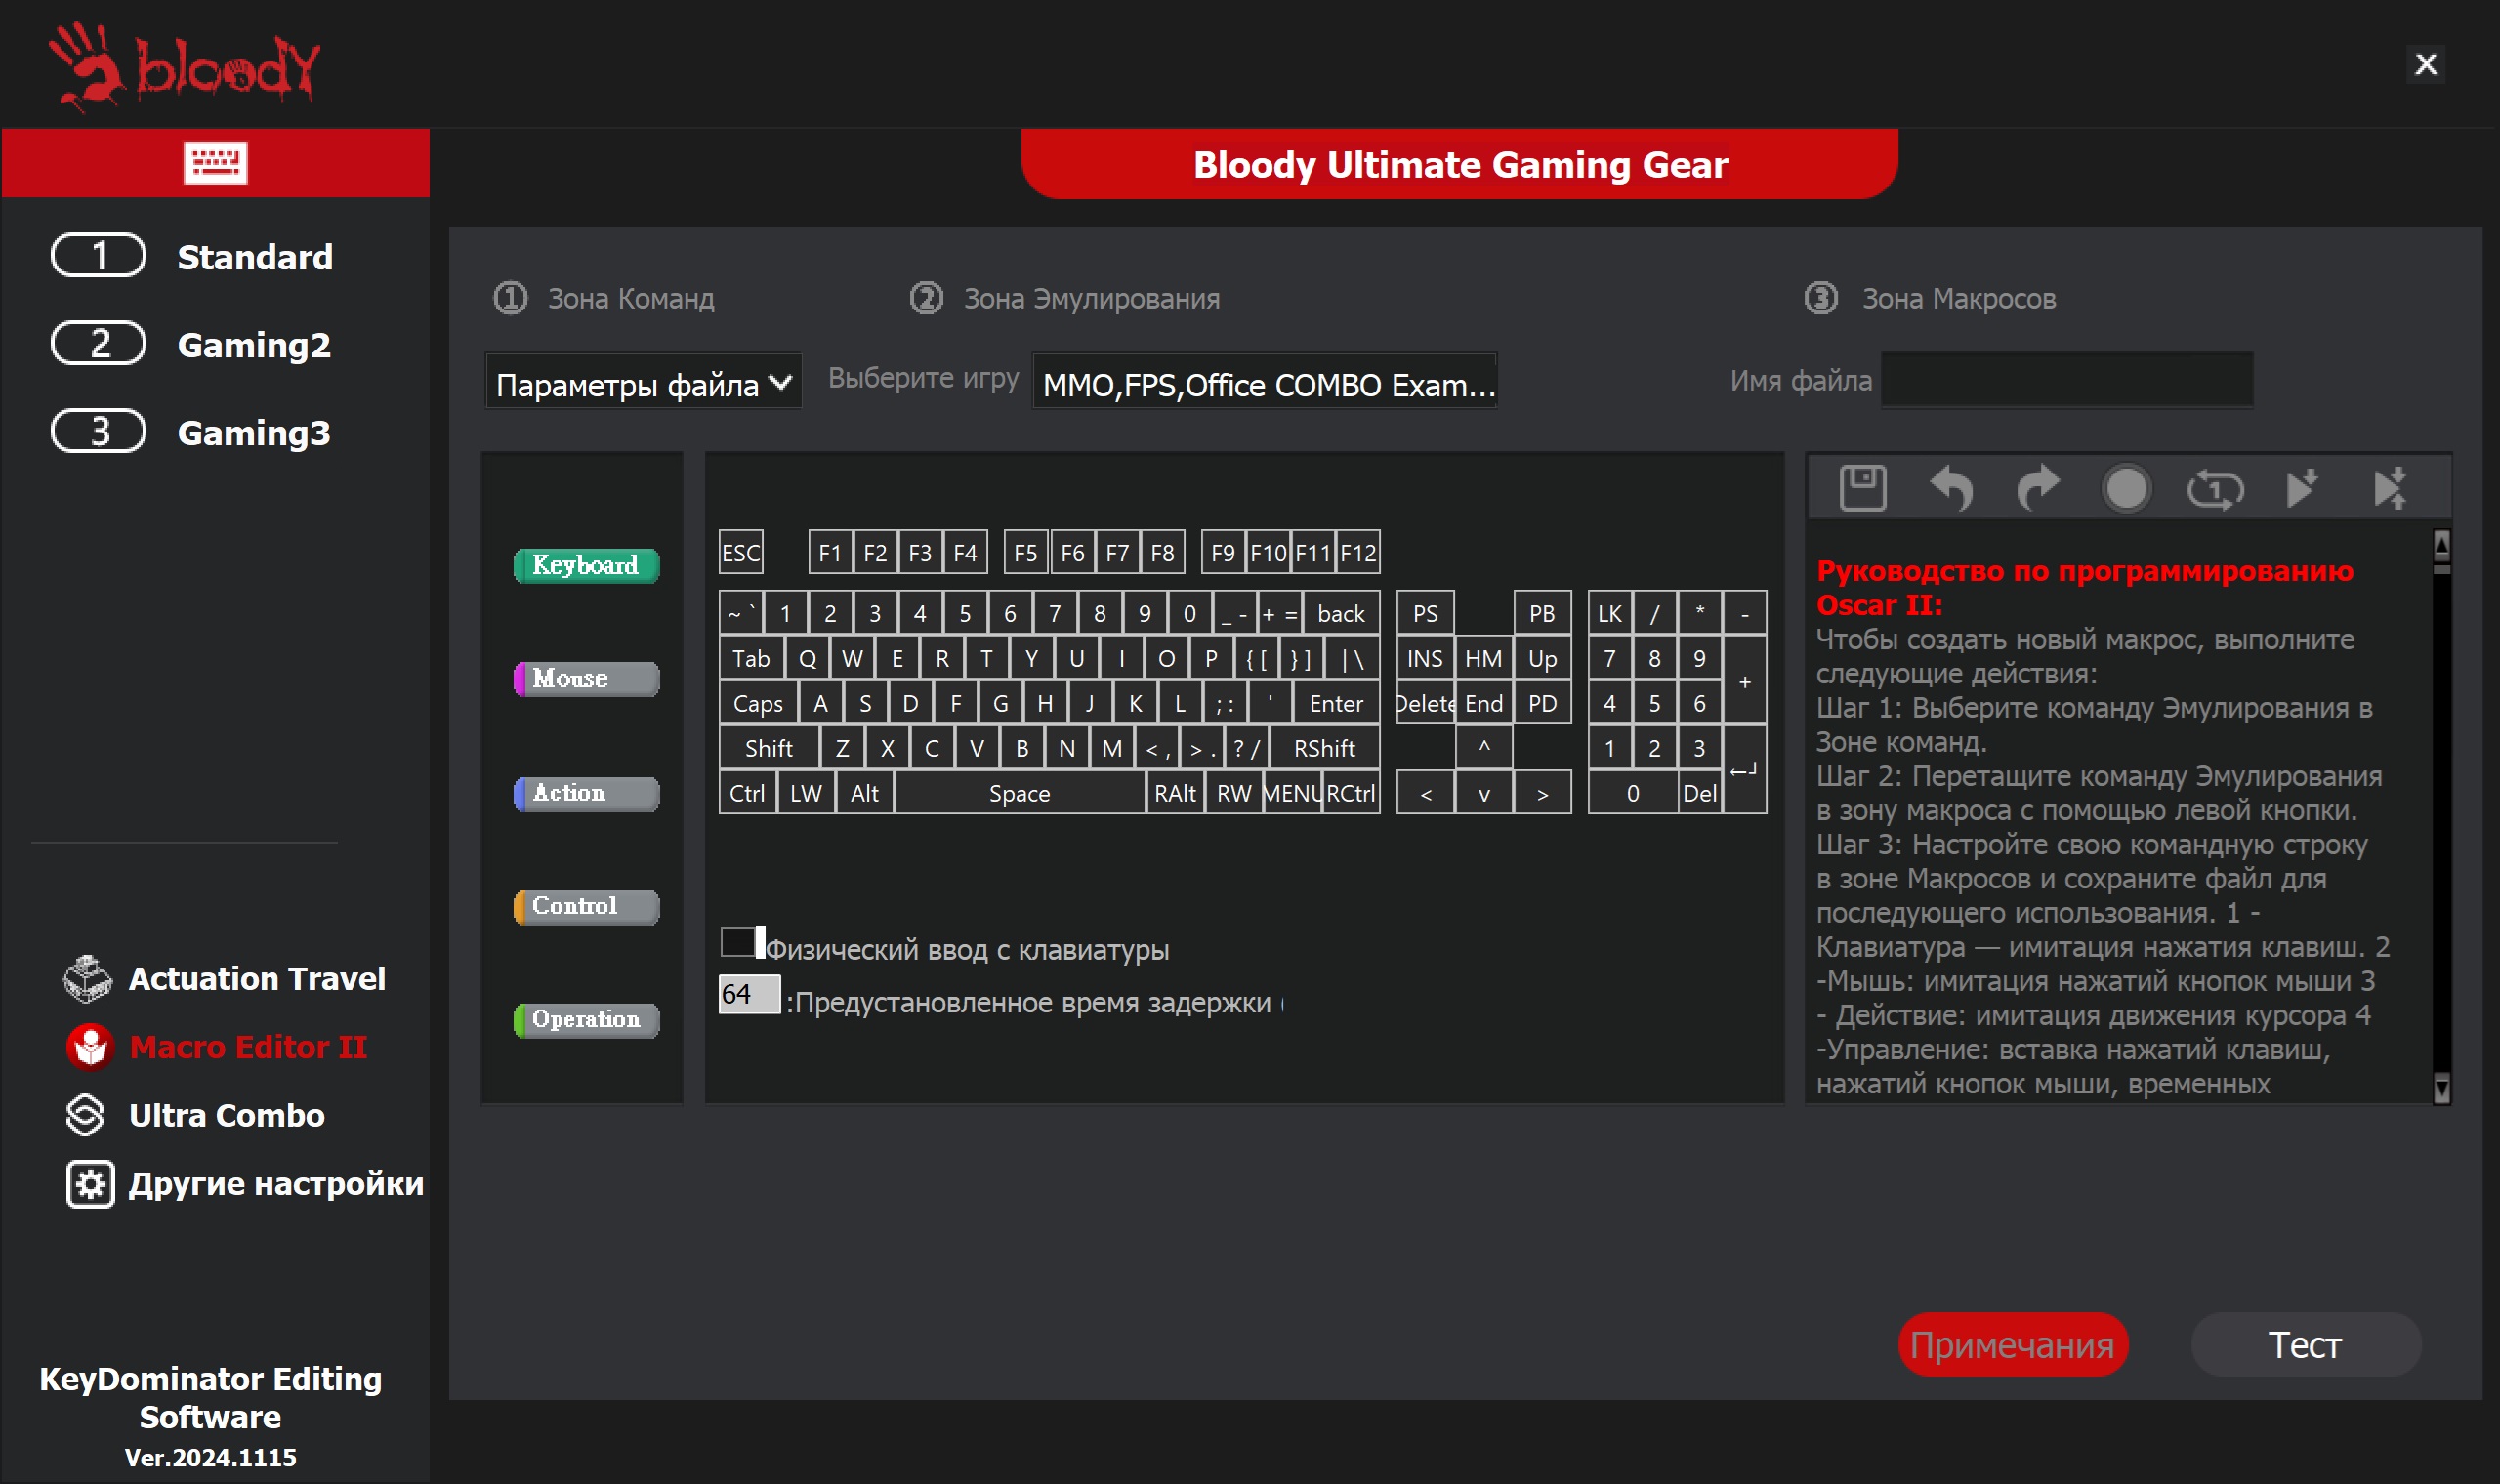The image size is (2500, 1484).
Task: Click the red Примечания button
Action: (2012, 1344)
